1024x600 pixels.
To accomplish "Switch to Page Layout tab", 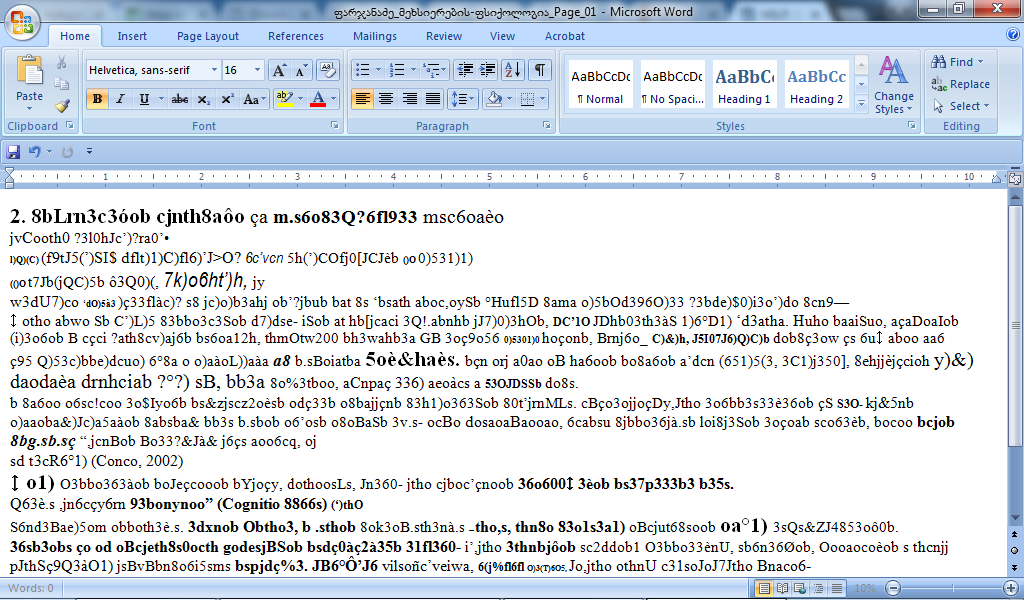I will click(208, 36).
